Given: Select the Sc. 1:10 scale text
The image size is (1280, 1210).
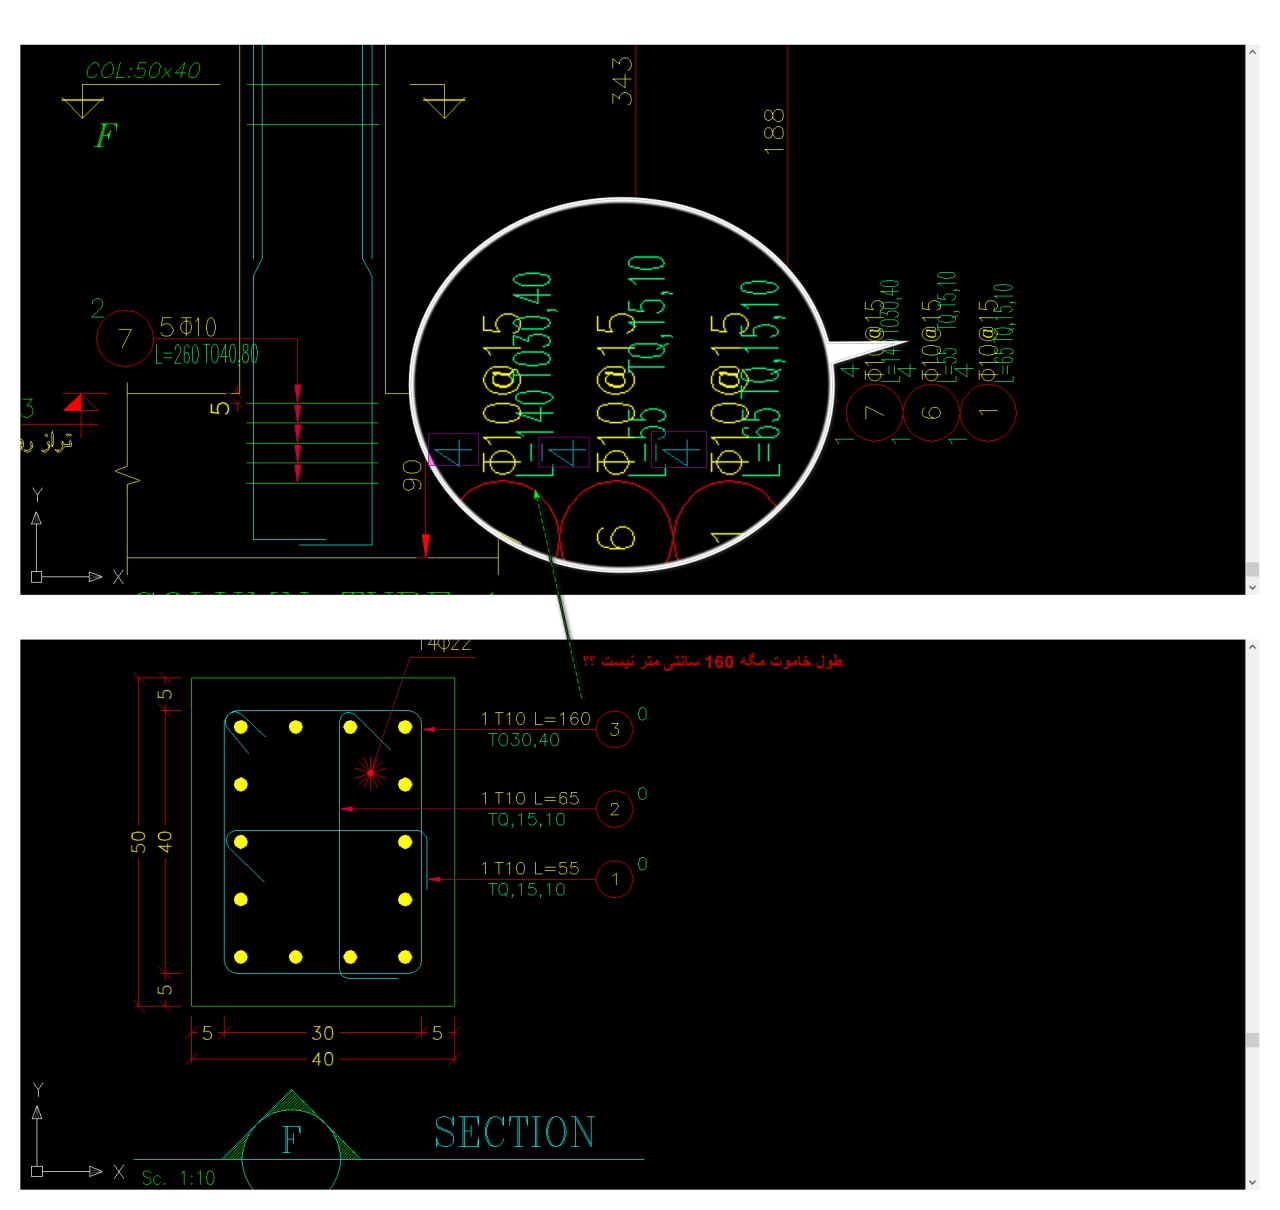Looking at the screenshot, I should coord(178,1178).
